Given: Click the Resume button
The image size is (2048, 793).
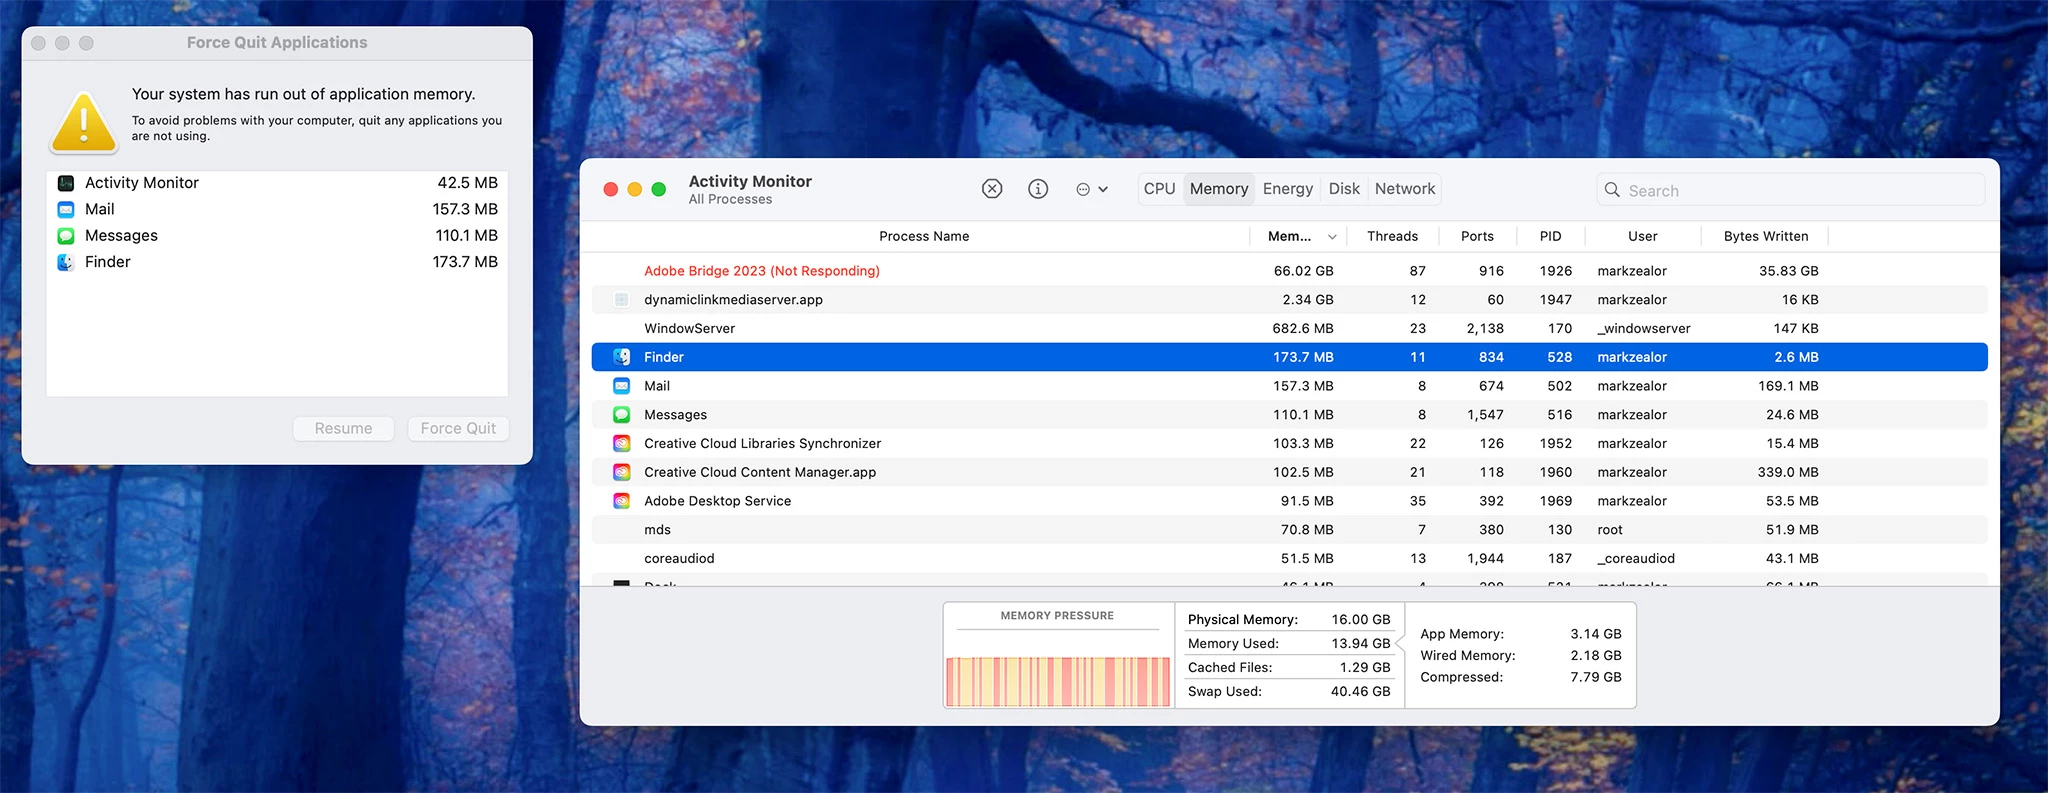Looking at the screenshot, I should click(343, 429).
